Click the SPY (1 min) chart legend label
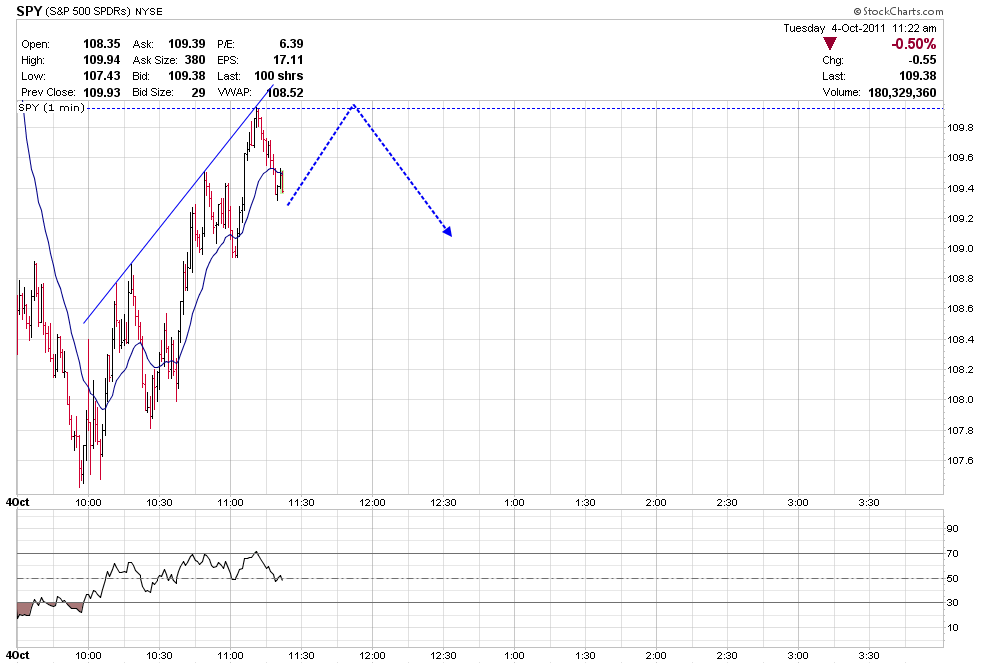 pos(51,108)
